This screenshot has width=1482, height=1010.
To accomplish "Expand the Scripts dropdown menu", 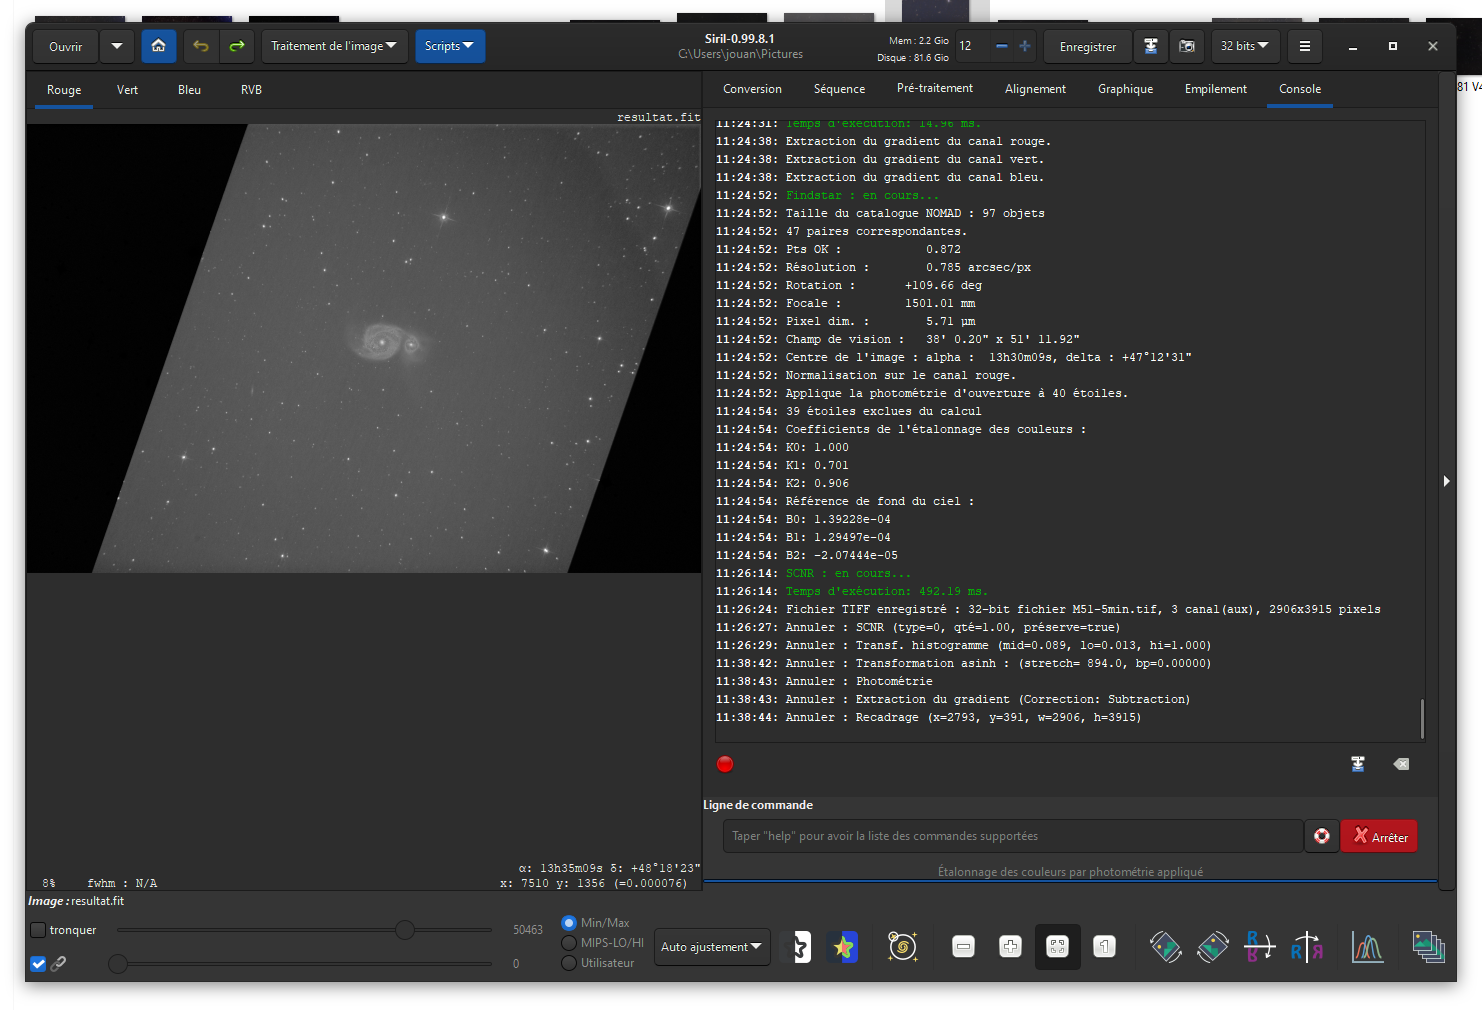I will 449,46.
